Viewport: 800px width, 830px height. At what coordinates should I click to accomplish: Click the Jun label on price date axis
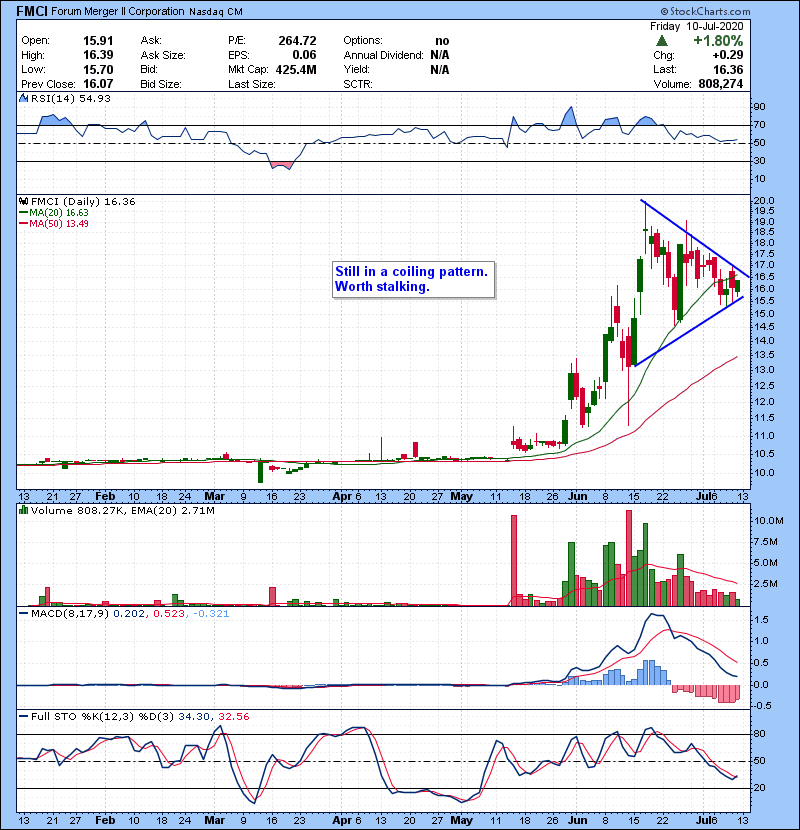coord(575,495)
